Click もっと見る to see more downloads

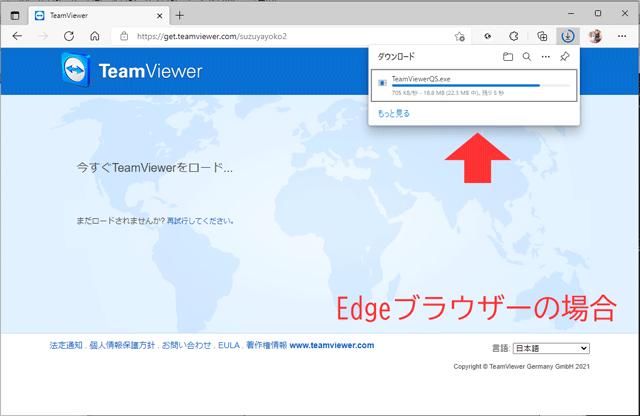393,113
